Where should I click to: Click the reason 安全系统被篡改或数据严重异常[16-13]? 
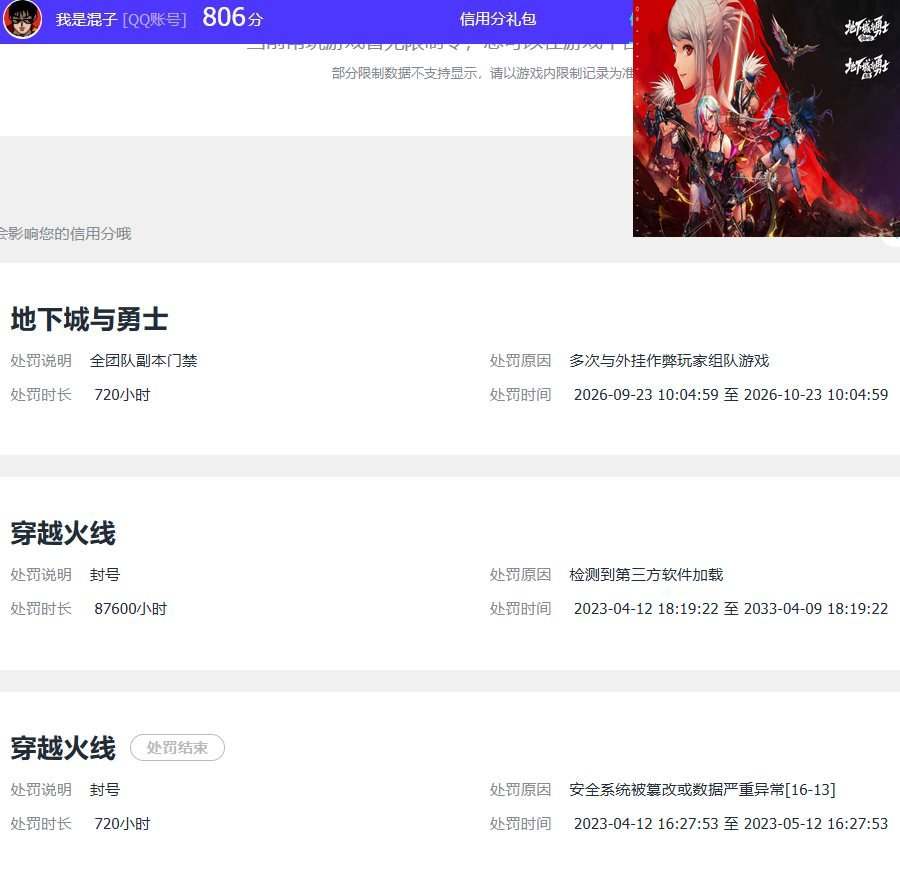702,790
